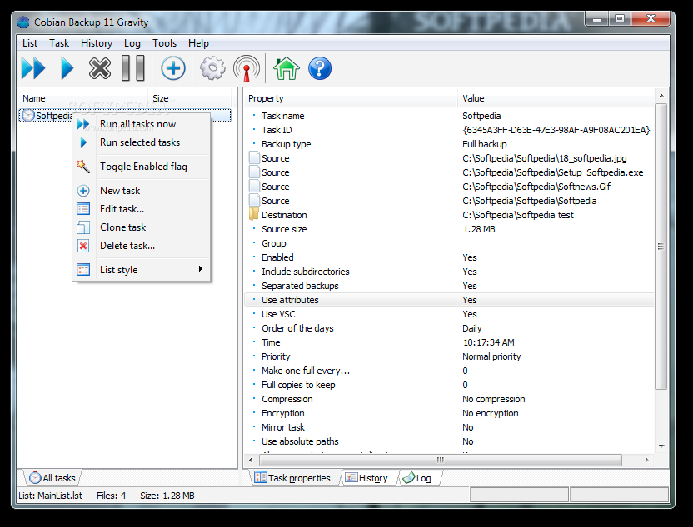Choose Run all tasks now from context menu

point(142,124)
